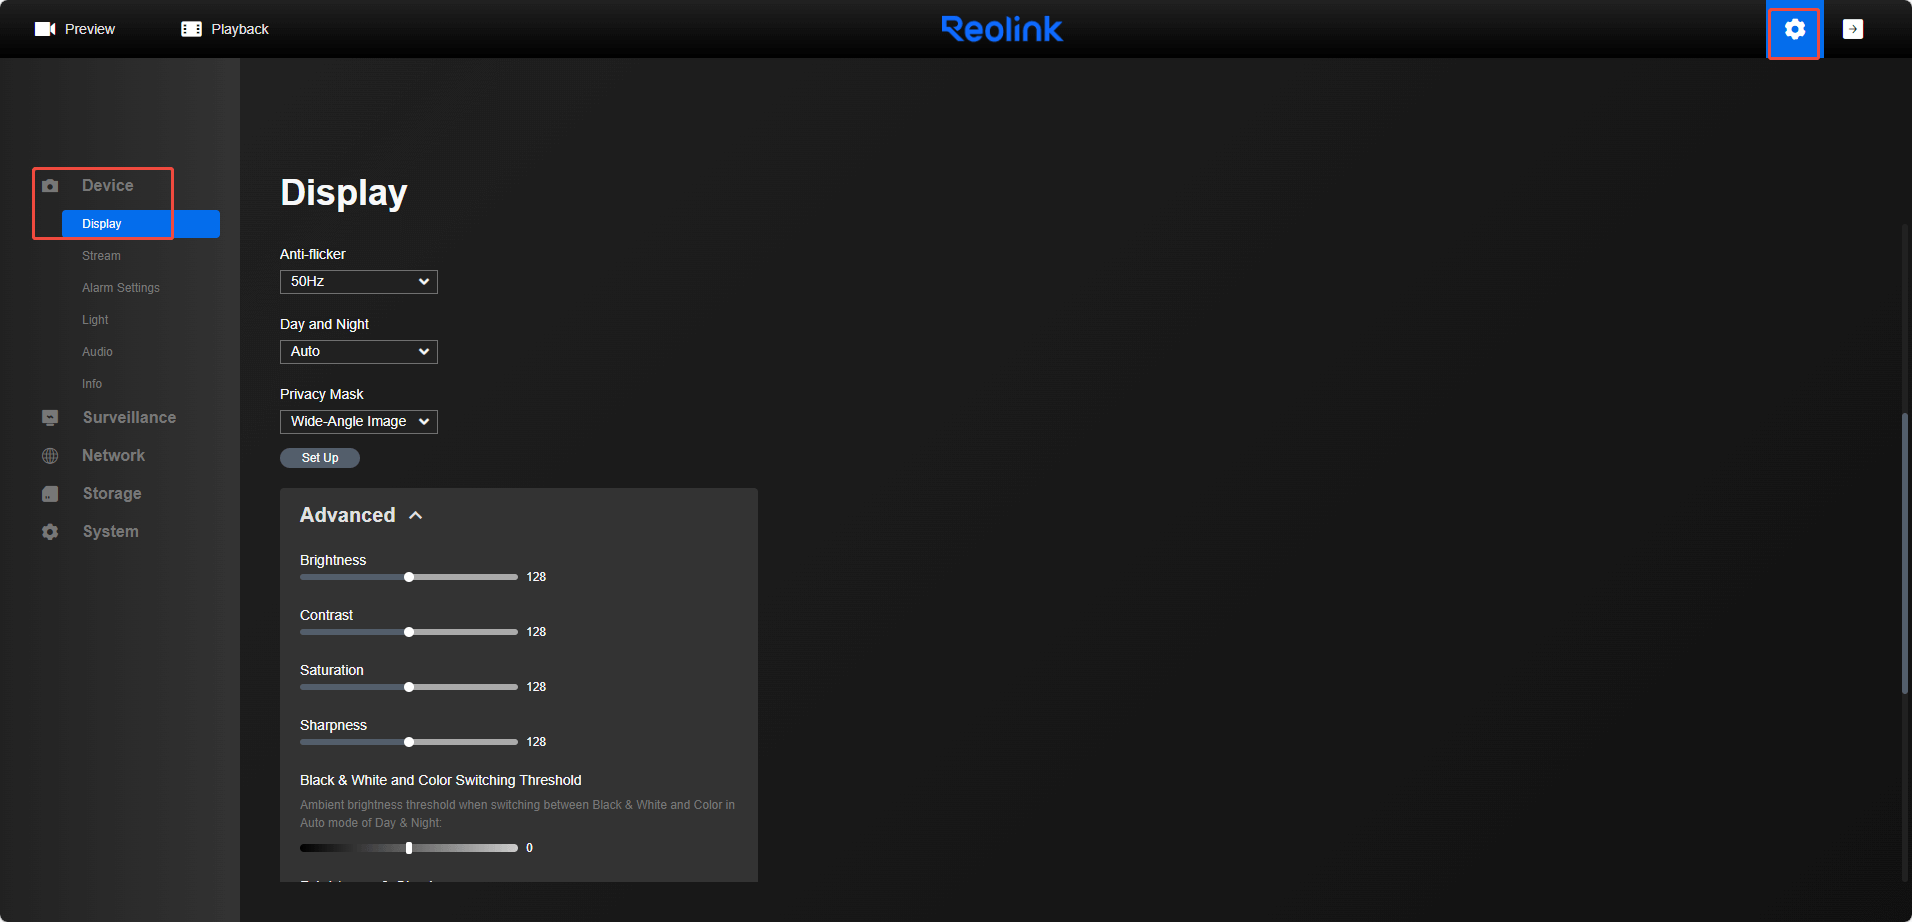Screen dimensions: 1912x922
Task: Open the Light settings page
Action: point(94,319)
